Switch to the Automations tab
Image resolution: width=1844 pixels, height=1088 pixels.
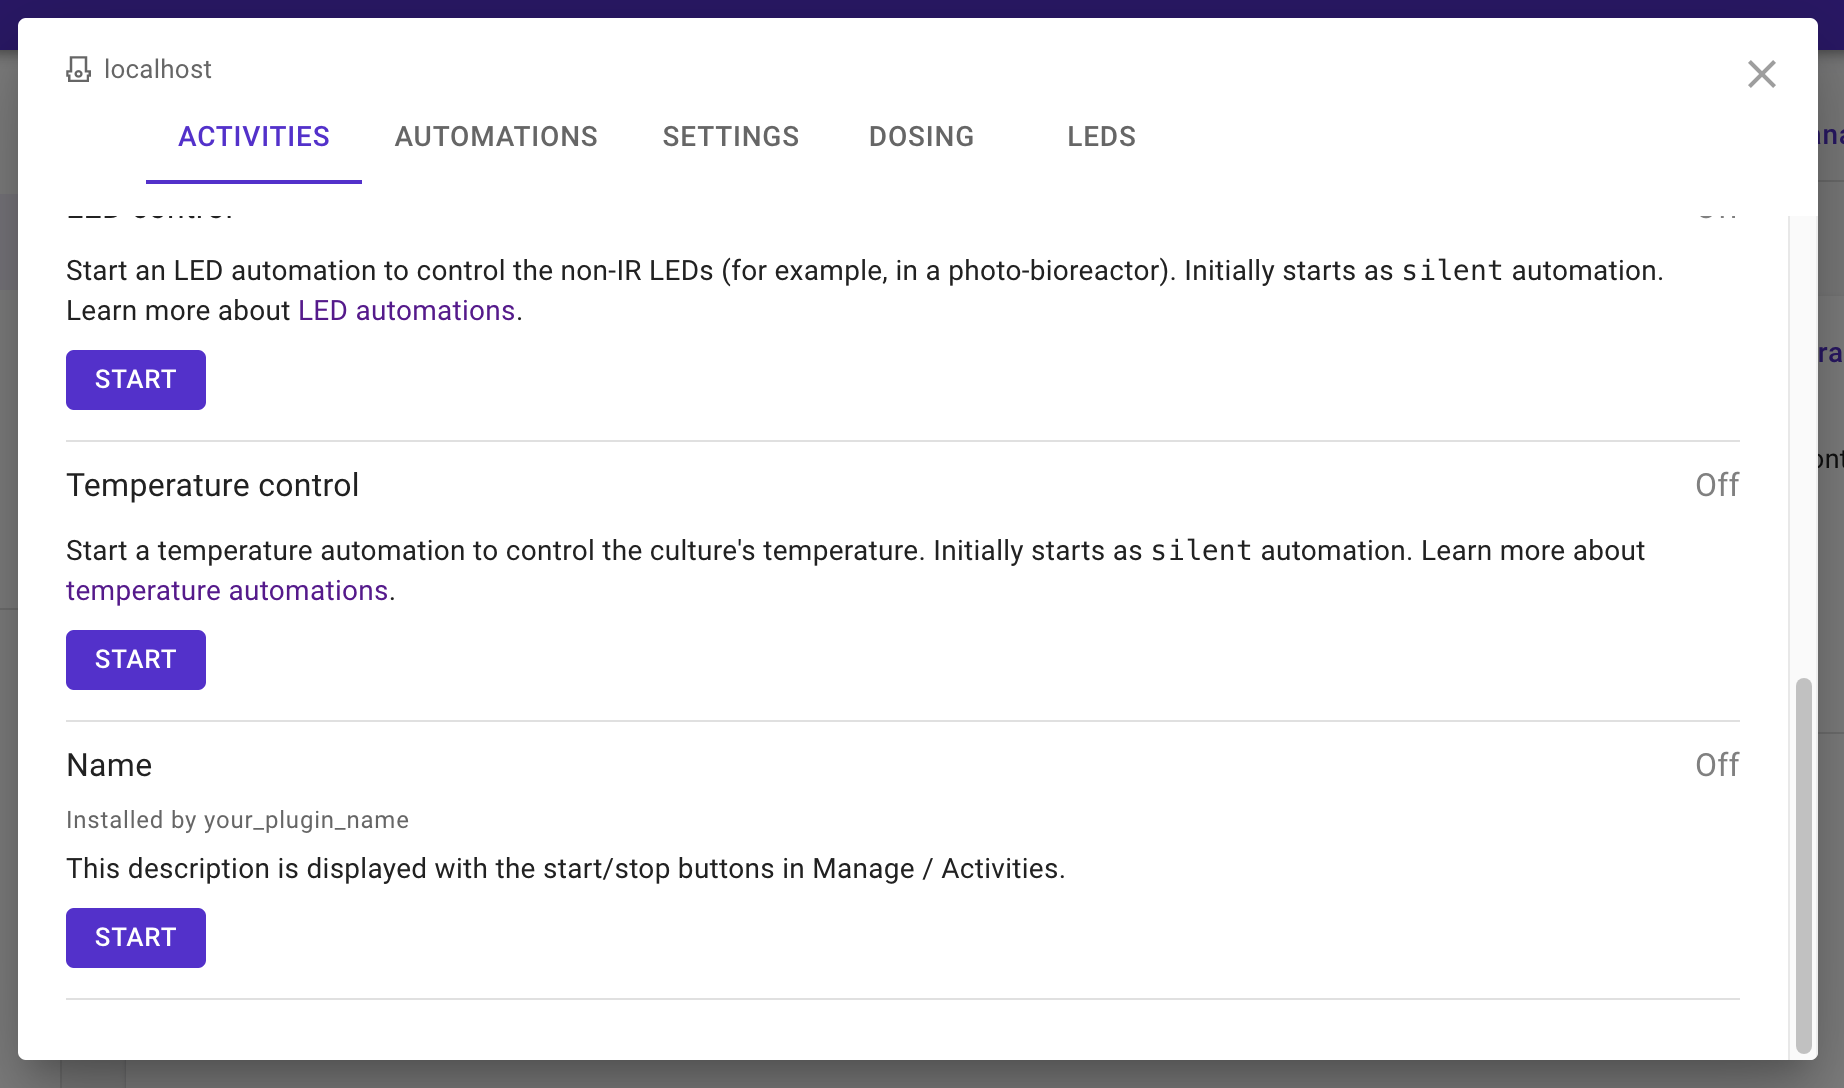click(496, 137)
